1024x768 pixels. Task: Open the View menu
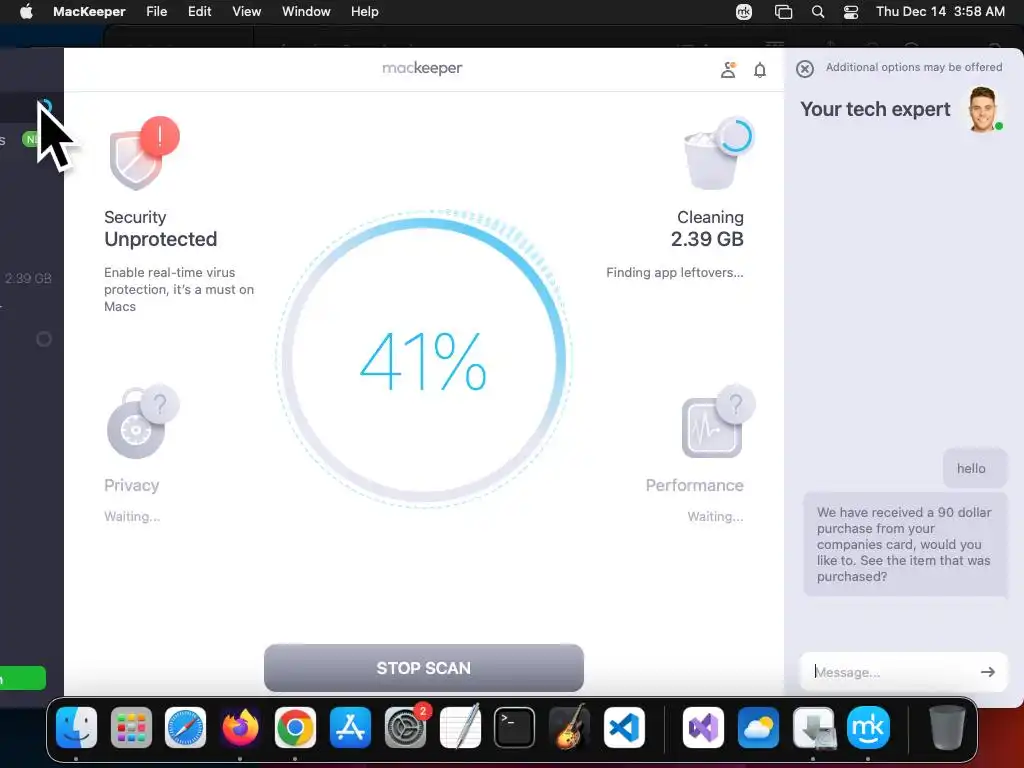[x=246, y=12]
